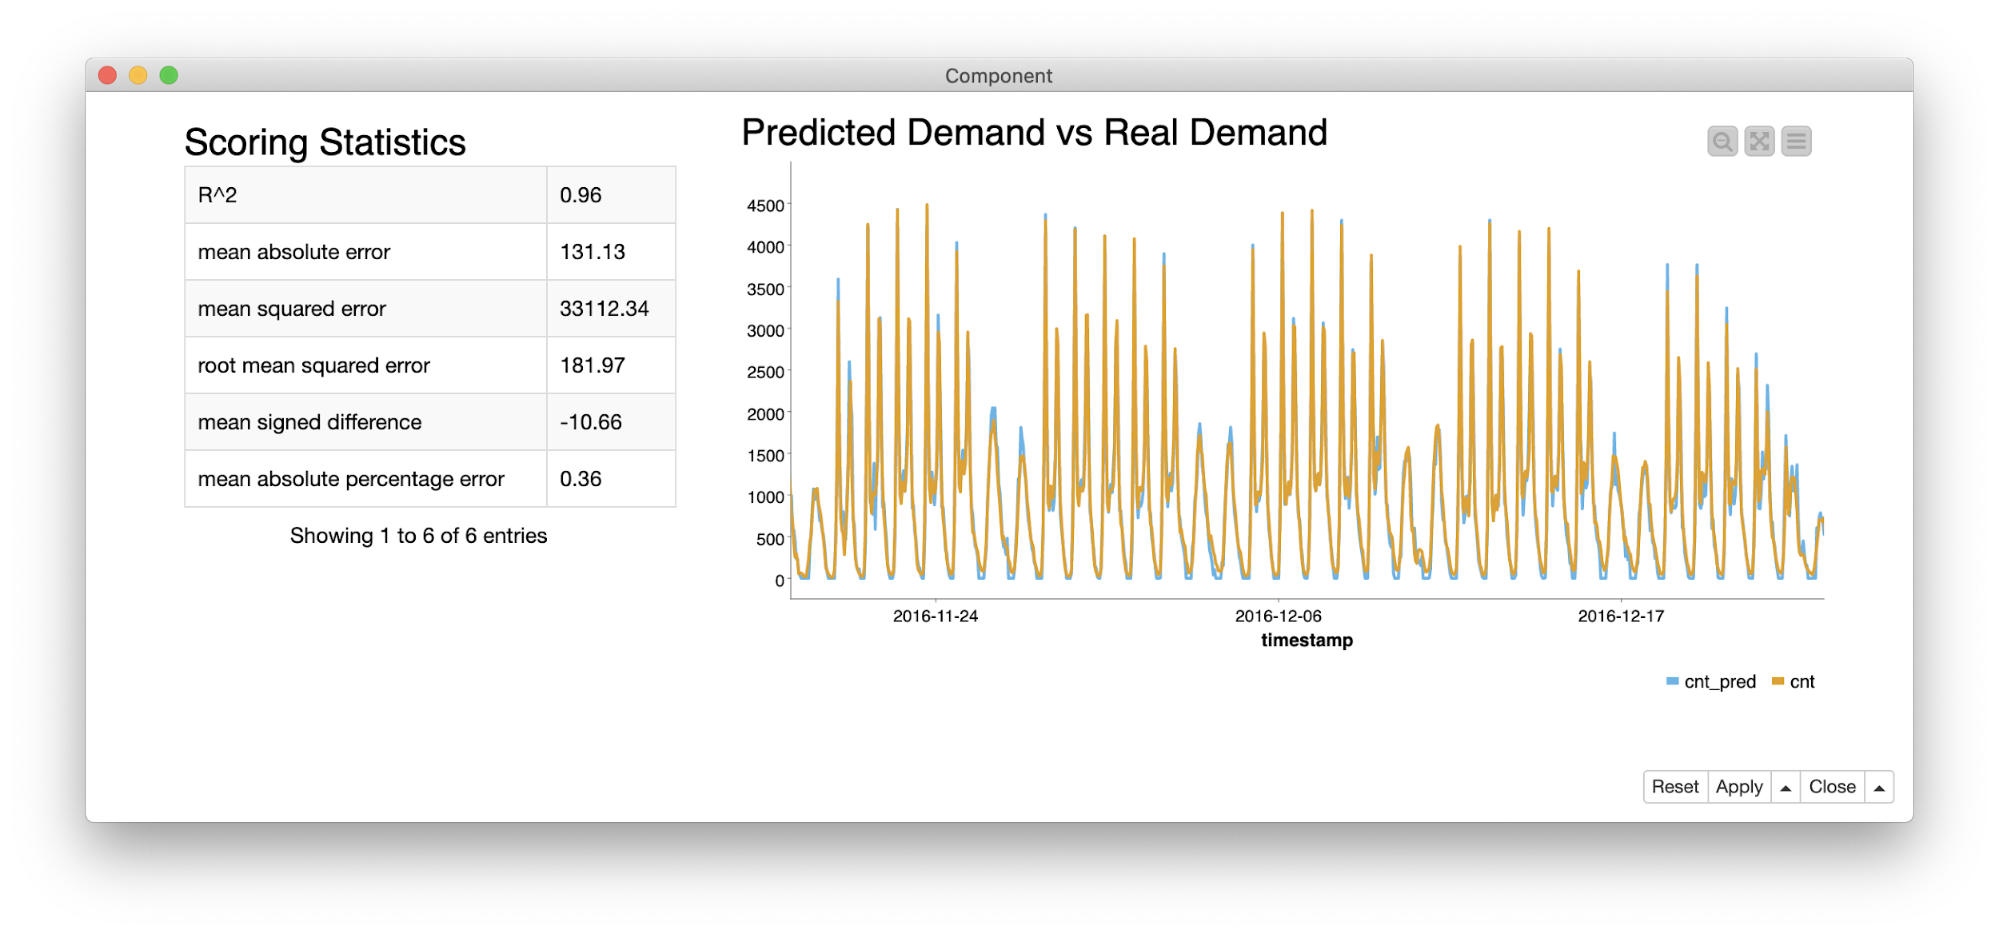The width and height of the screenshot is (1999, 936).
Task: Select the value -10.66
Action: pos(591,422)
